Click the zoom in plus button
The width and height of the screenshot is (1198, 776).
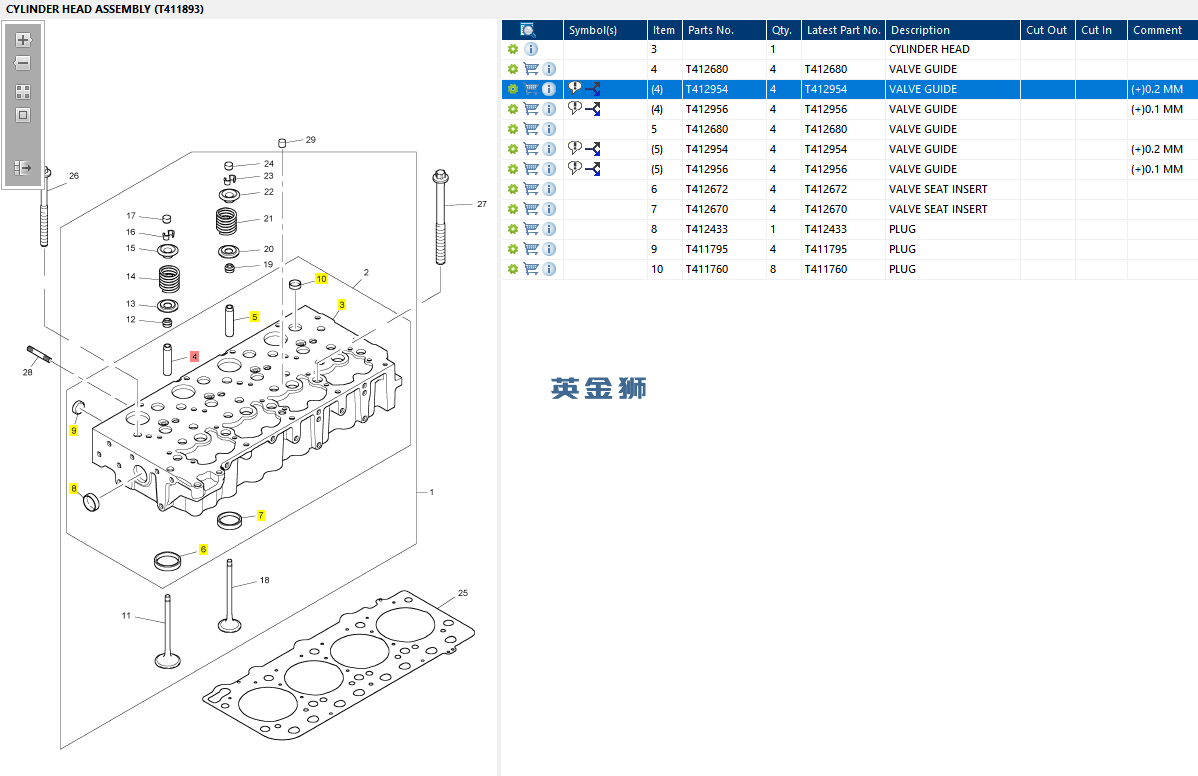coord(23,40)
